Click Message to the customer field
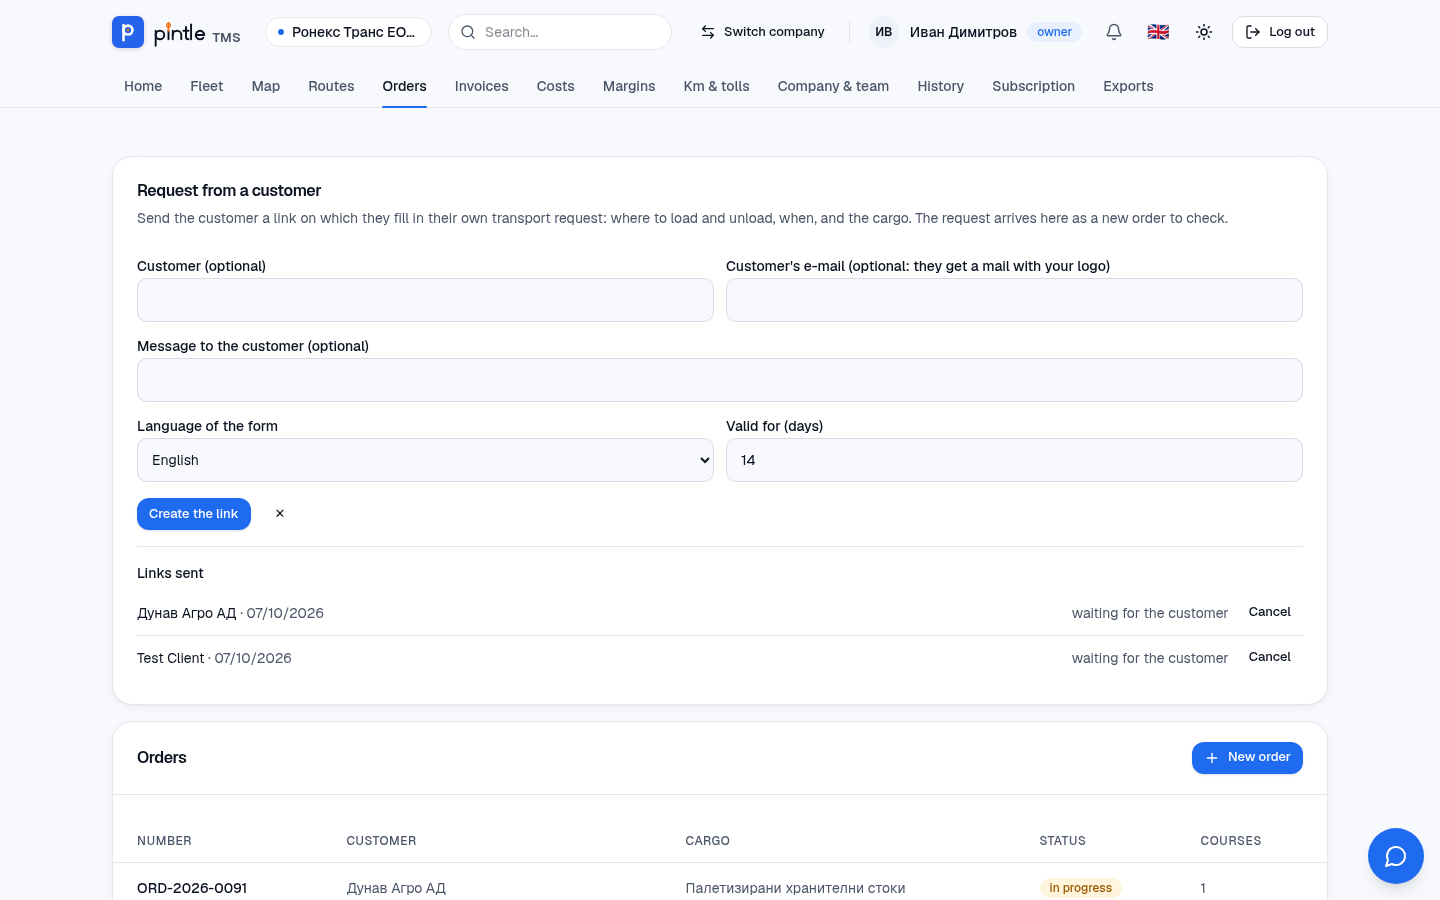This screenshot has height=900, width=1440. click(x=720, y=380)
